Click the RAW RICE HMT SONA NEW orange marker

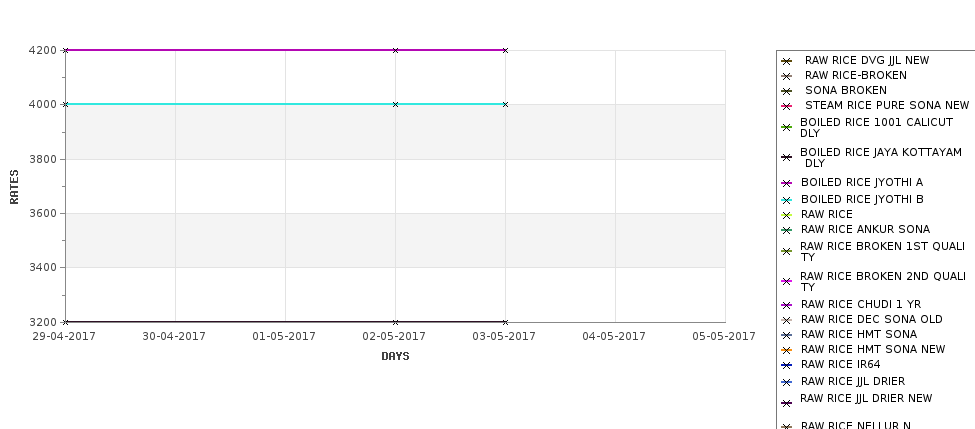pos(787,350)
